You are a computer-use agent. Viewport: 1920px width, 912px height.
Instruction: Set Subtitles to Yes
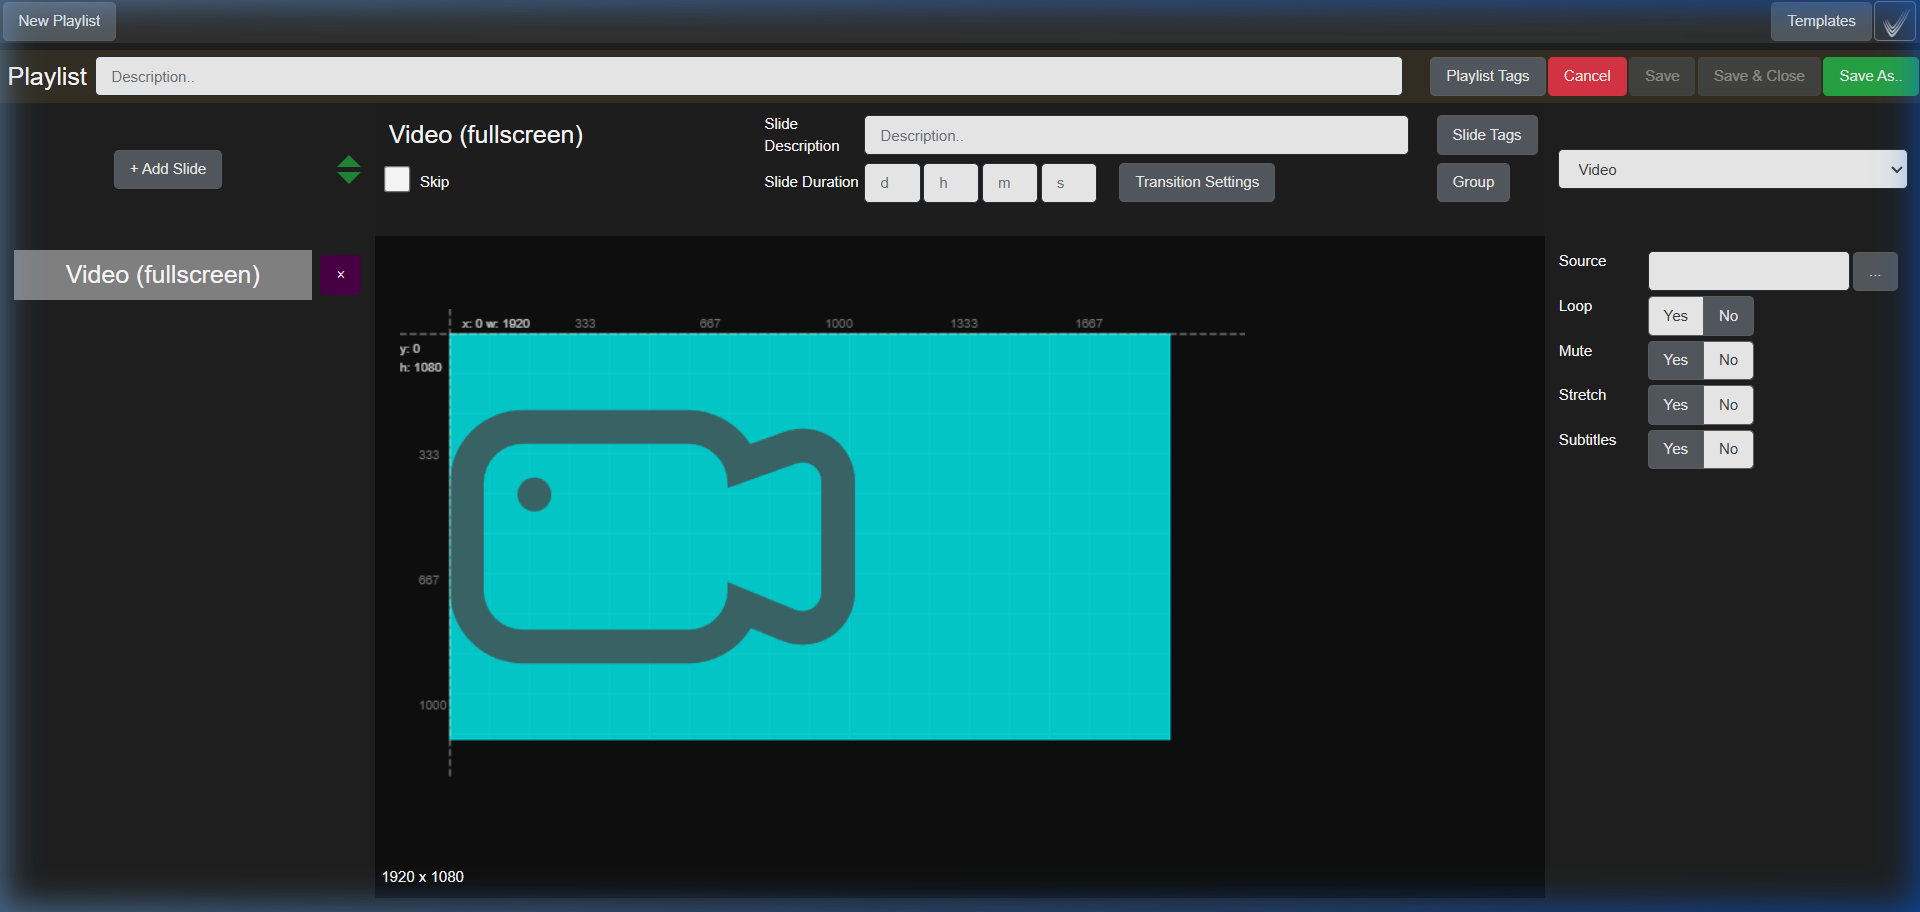1675,449
